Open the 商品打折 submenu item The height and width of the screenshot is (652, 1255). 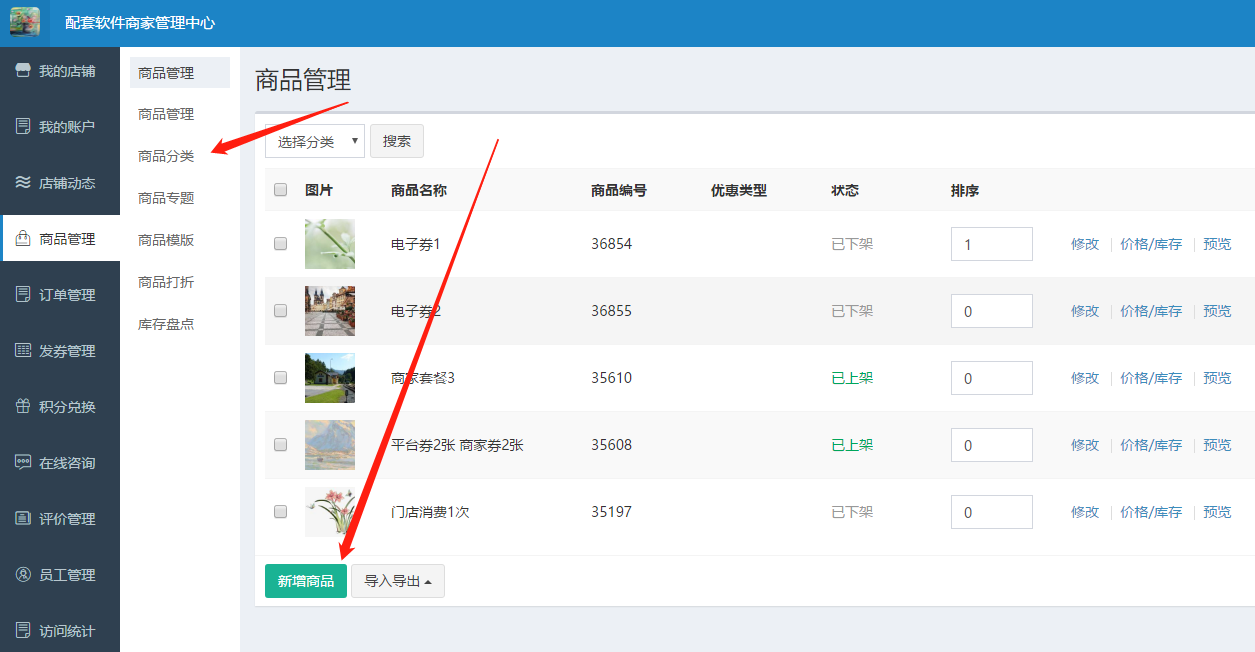coord(166,282)
